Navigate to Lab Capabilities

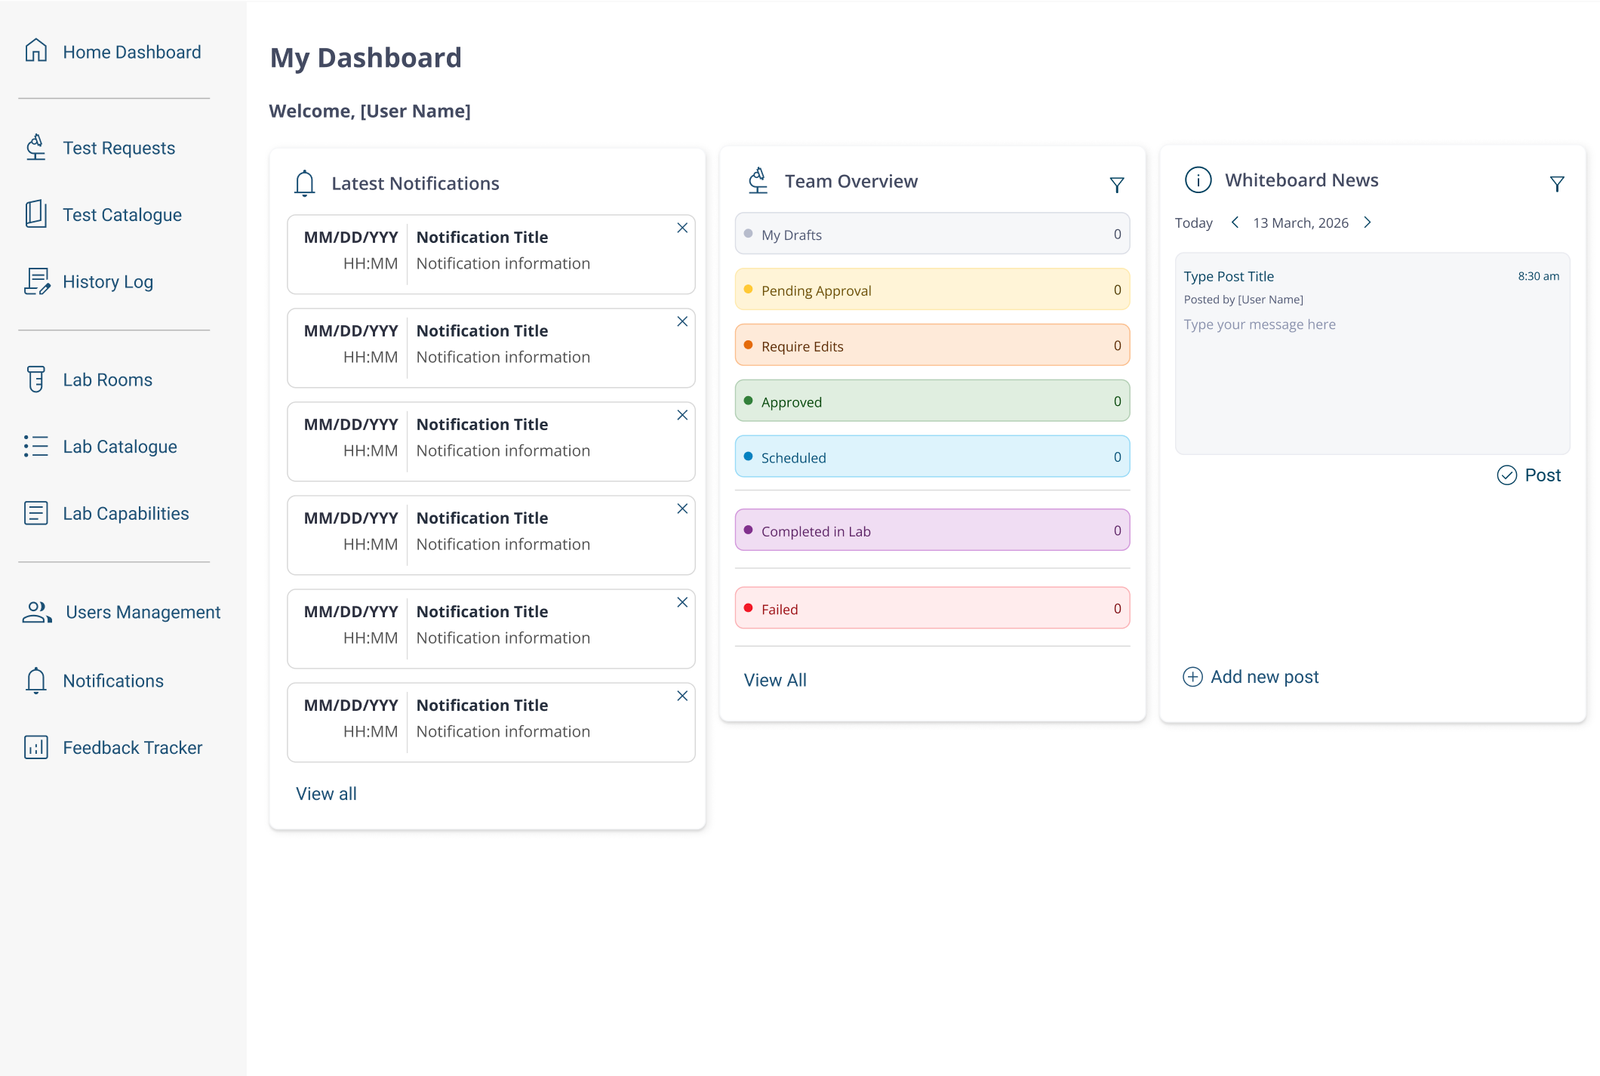click(126, 514)
